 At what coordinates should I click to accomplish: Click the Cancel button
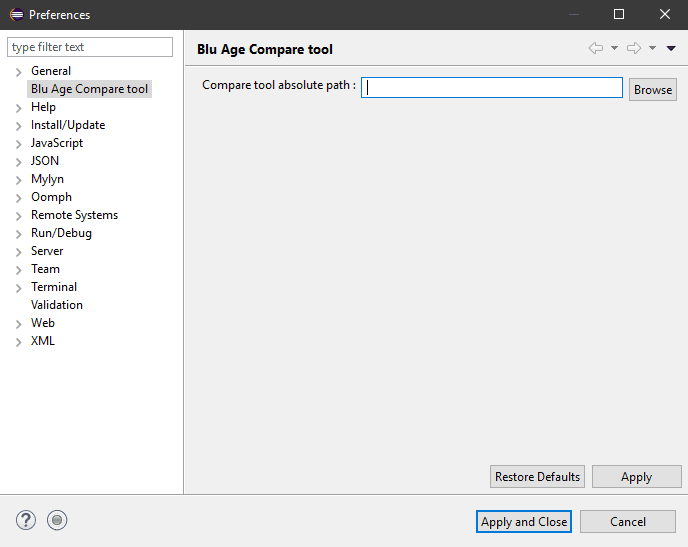pos(628,522)
